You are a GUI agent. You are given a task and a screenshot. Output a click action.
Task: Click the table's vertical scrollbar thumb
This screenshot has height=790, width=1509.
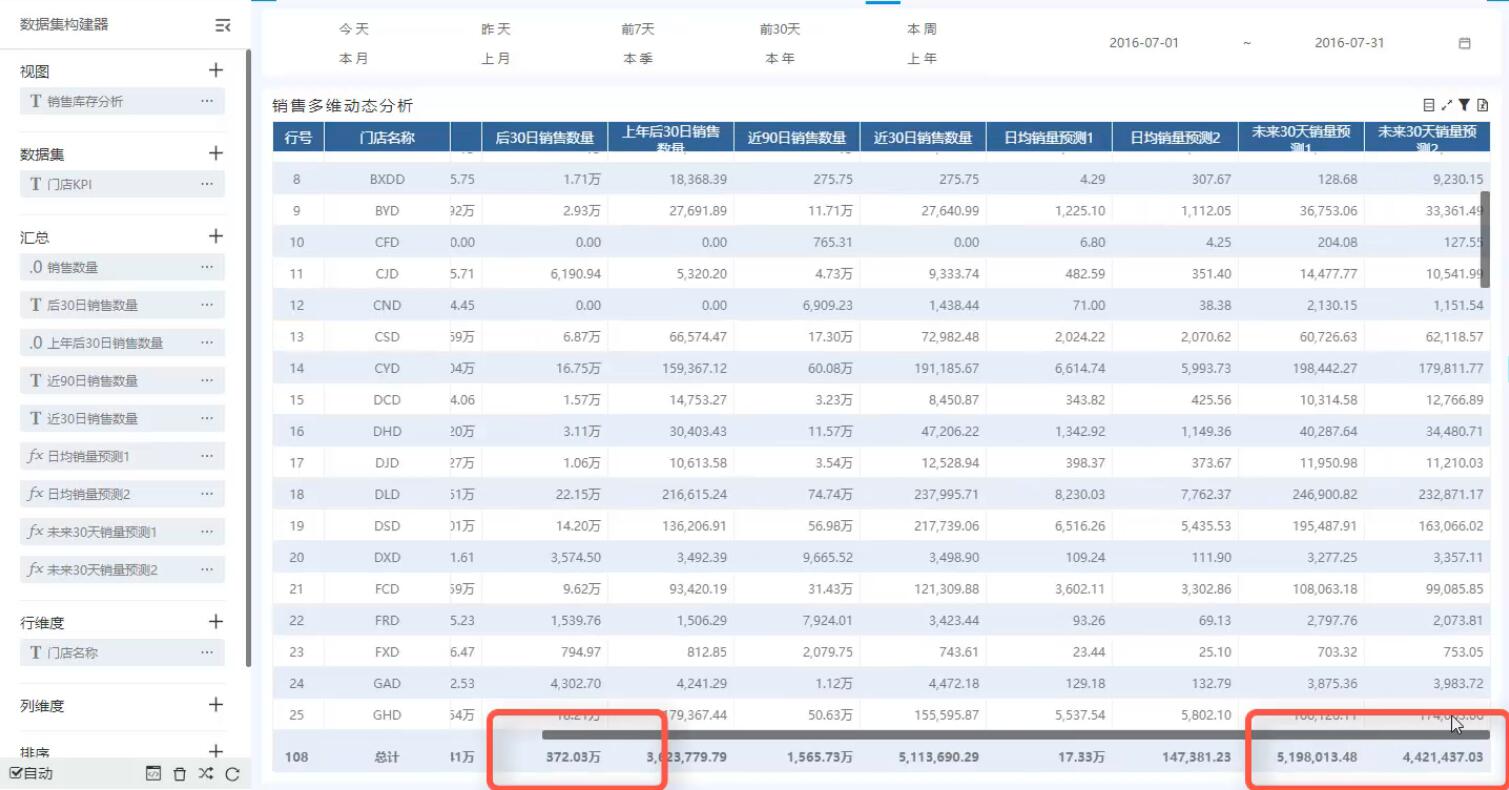tap(1485, 239)
